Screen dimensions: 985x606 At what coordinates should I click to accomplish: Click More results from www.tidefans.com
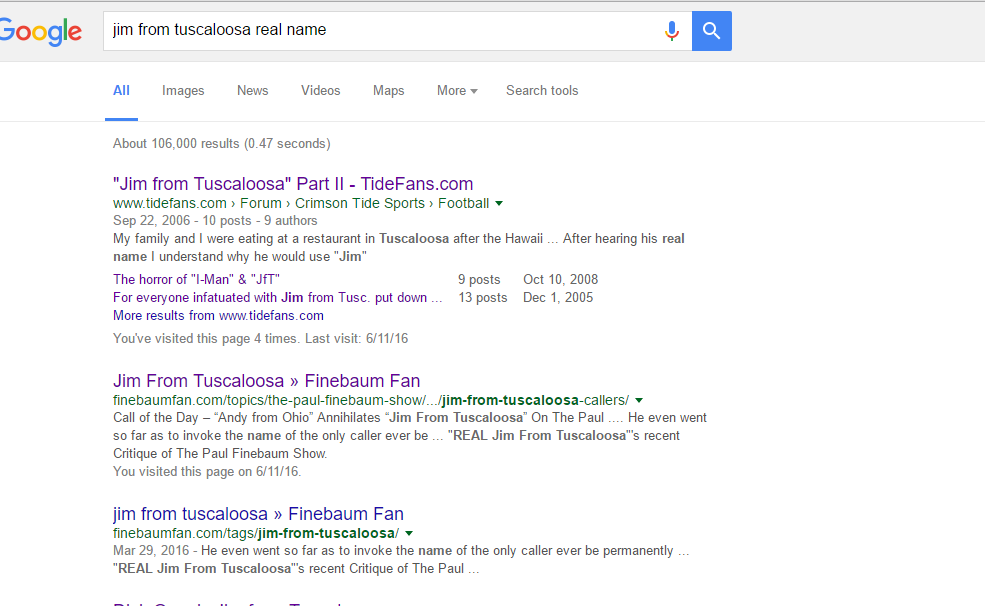tap(218, 316)
